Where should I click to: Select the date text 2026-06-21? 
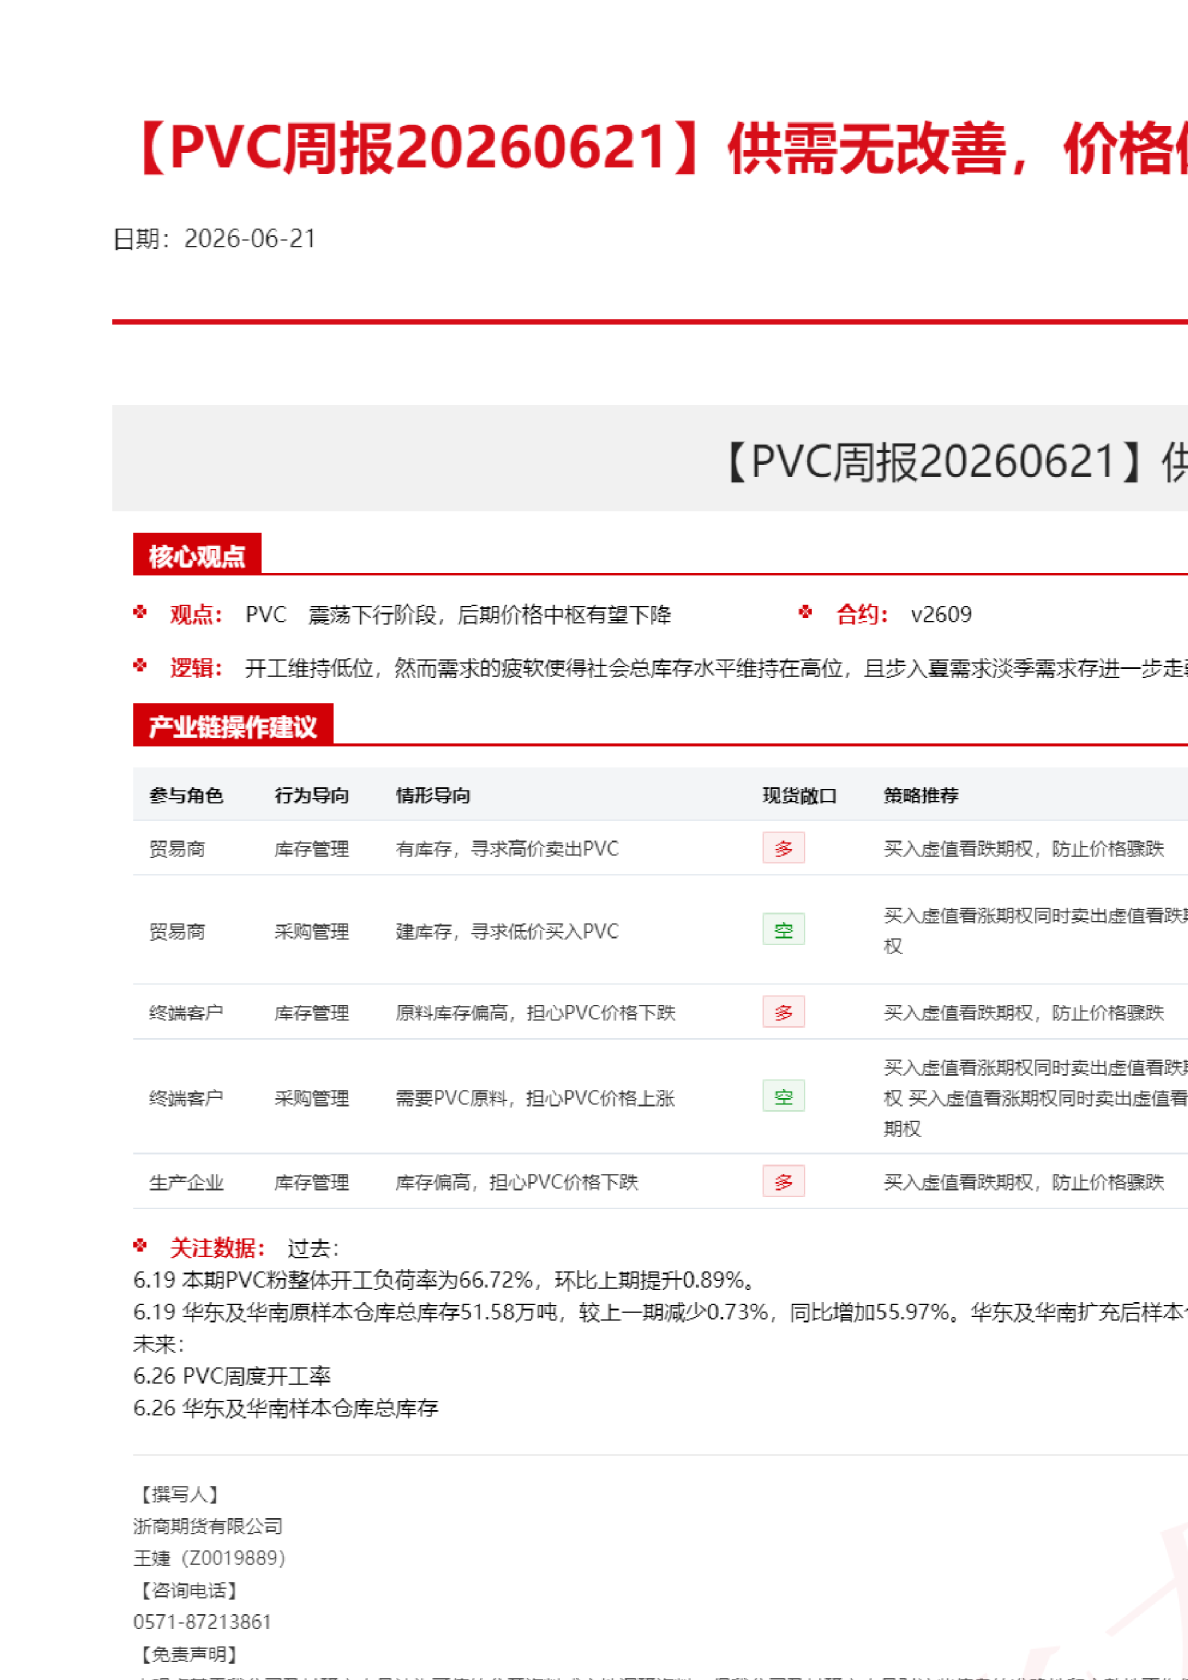[250, 239]
